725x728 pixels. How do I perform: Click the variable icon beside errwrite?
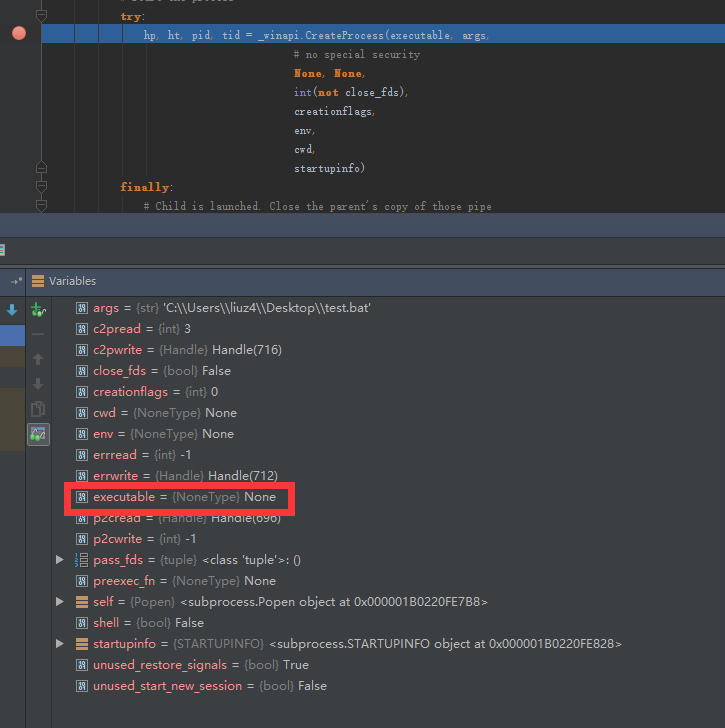pos(82,475)
